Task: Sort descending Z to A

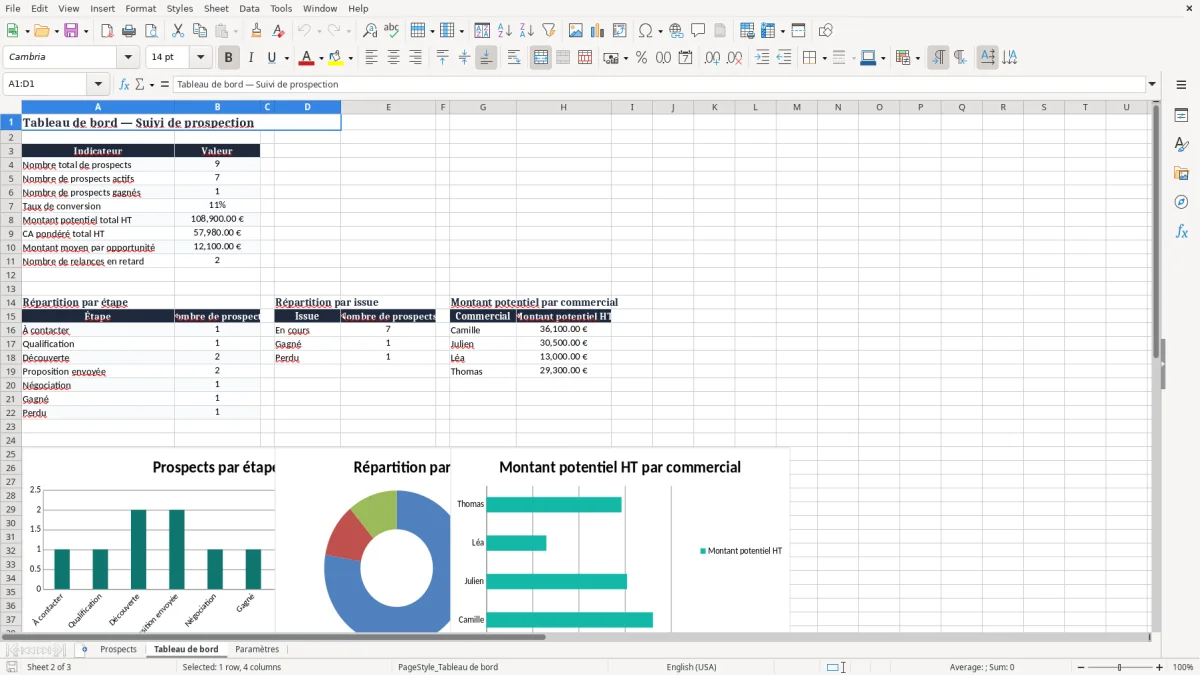Action: coord(526,31)
